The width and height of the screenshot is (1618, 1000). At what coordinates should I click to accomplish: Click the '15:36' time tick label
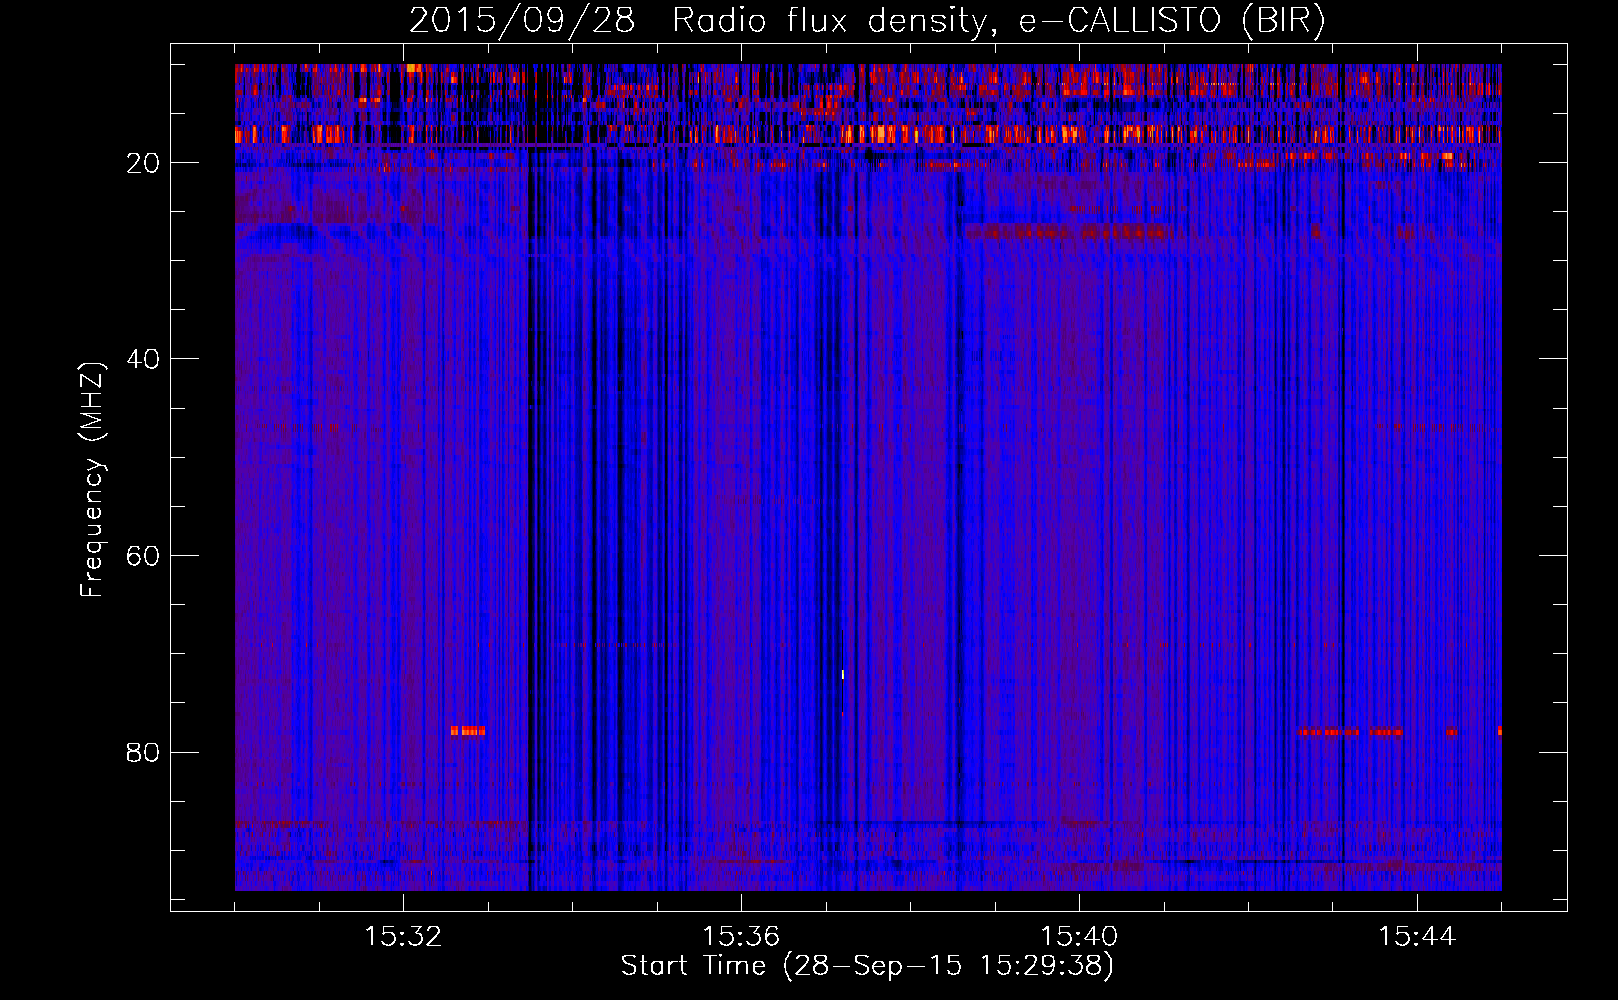pyautogui.click(x=741, y=937)
